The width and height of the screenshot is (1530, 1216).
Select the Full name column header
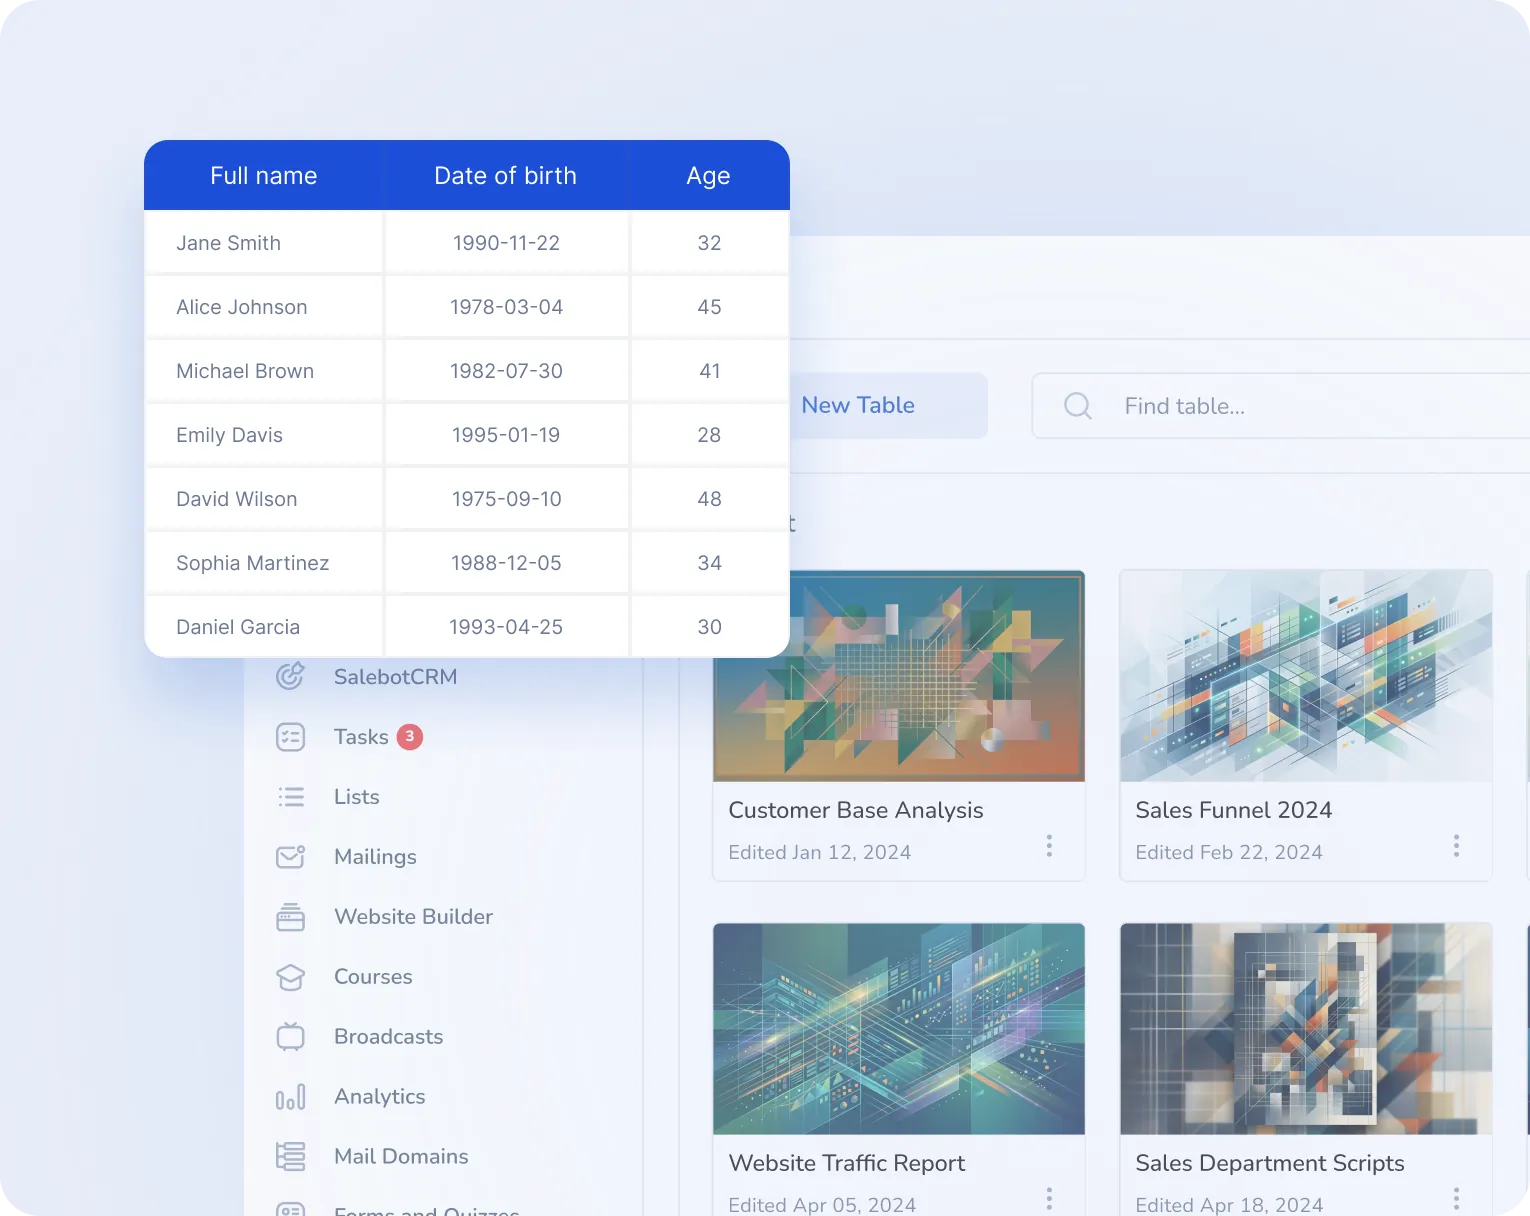tap(263, 175)
